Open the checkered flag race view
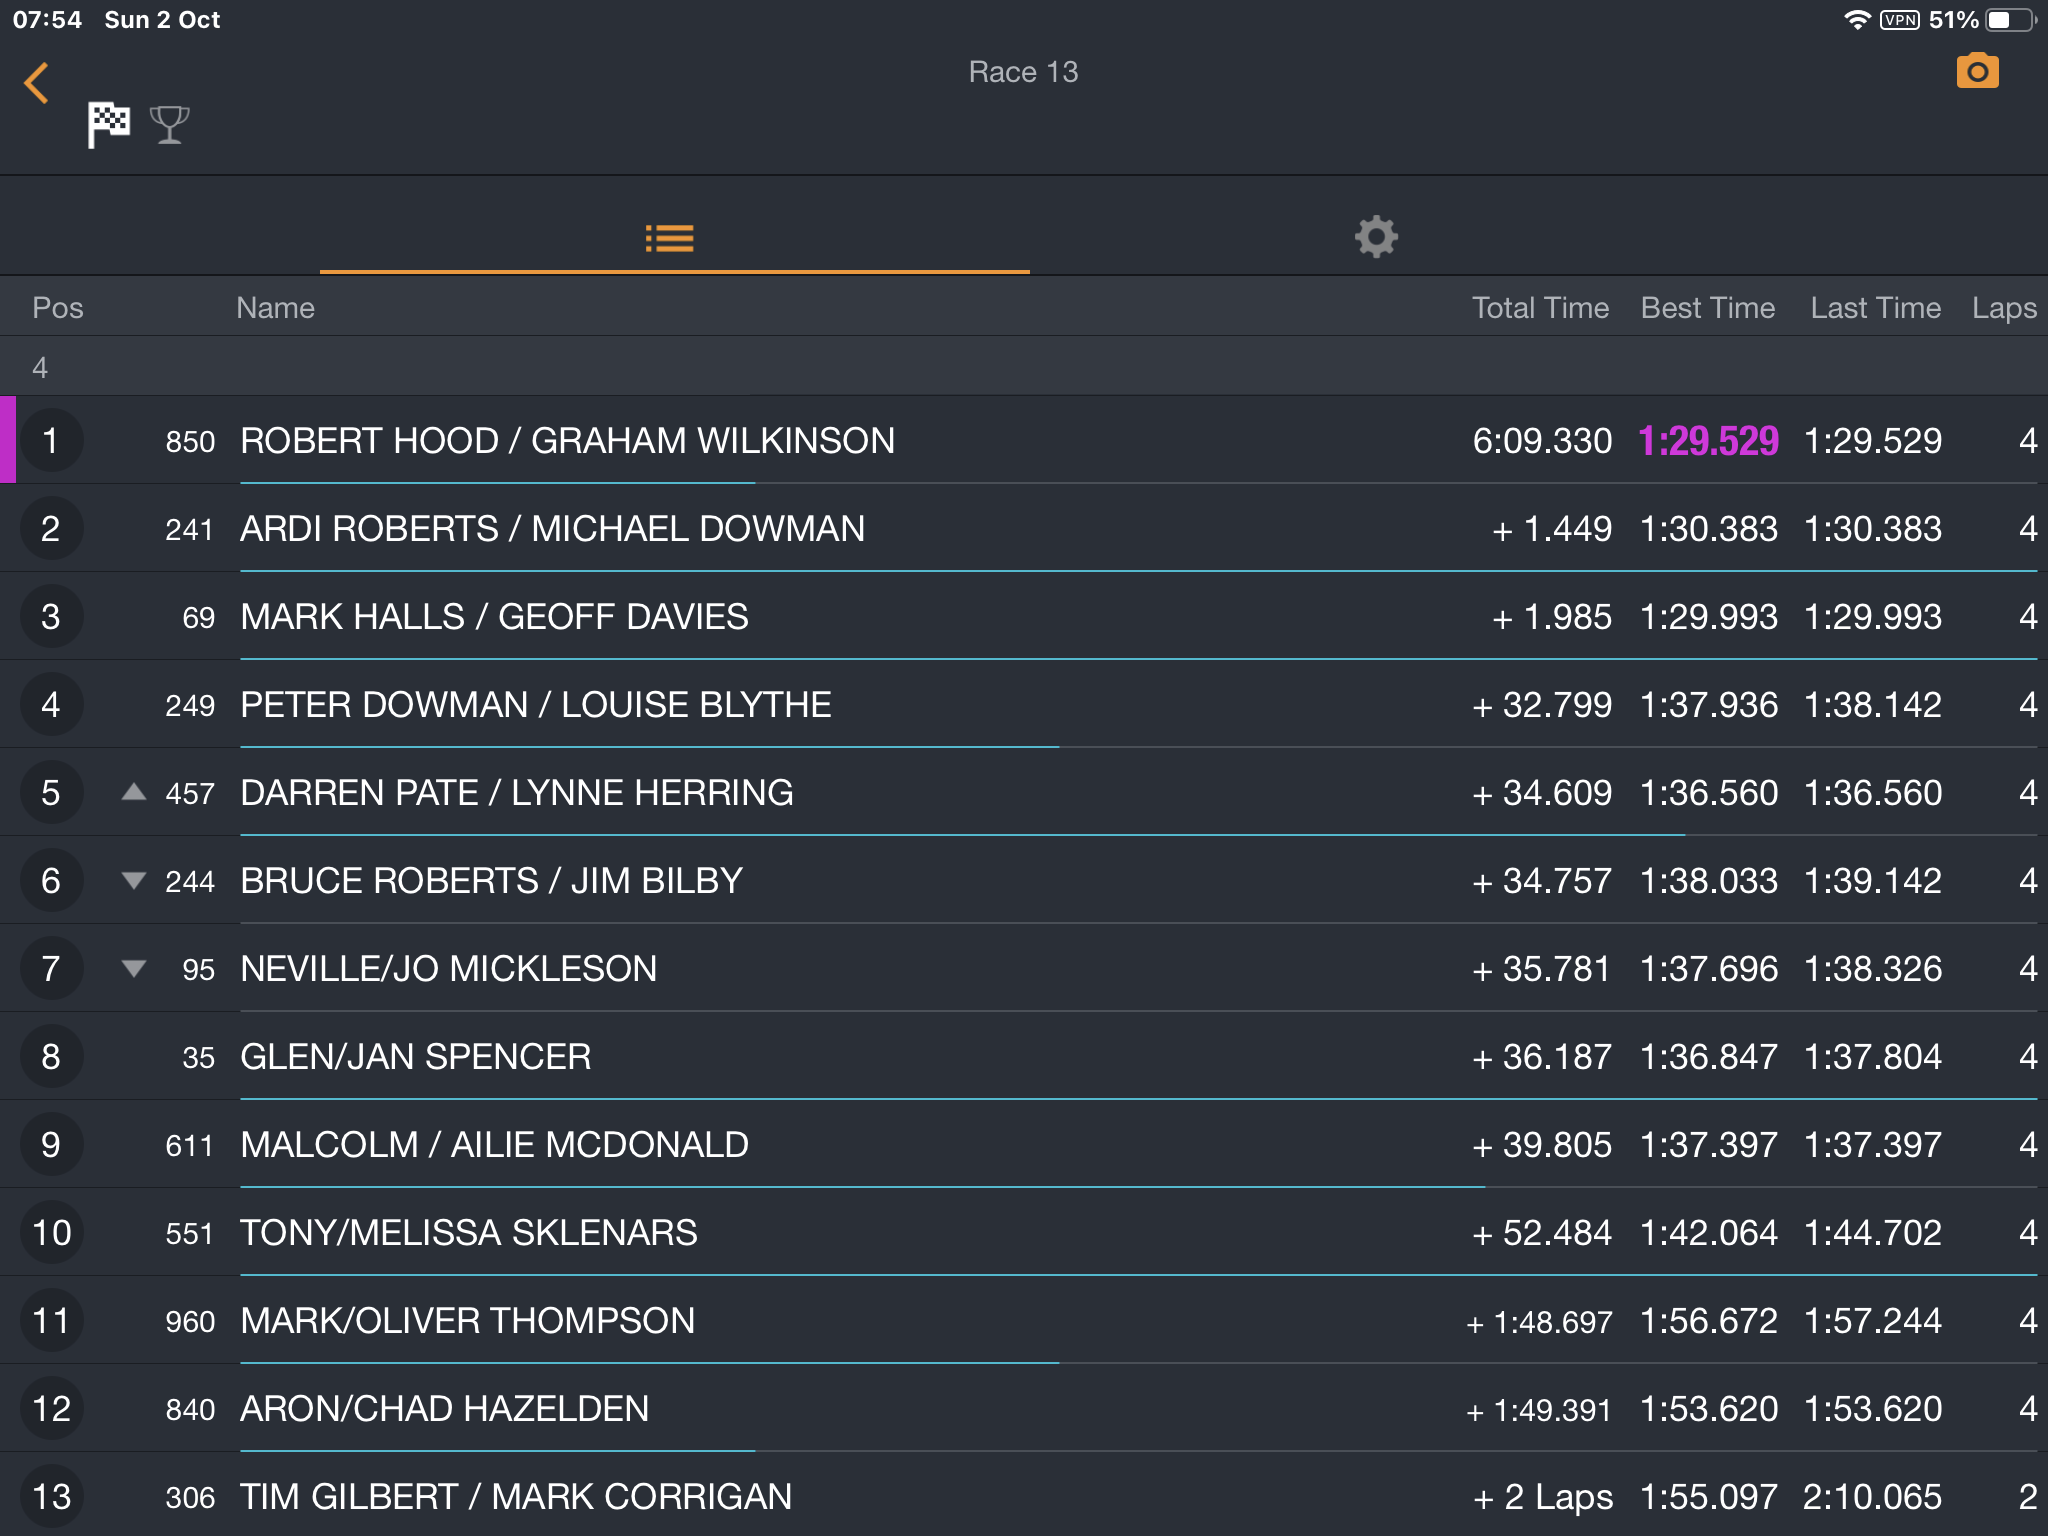 click(x=108, y=125)
